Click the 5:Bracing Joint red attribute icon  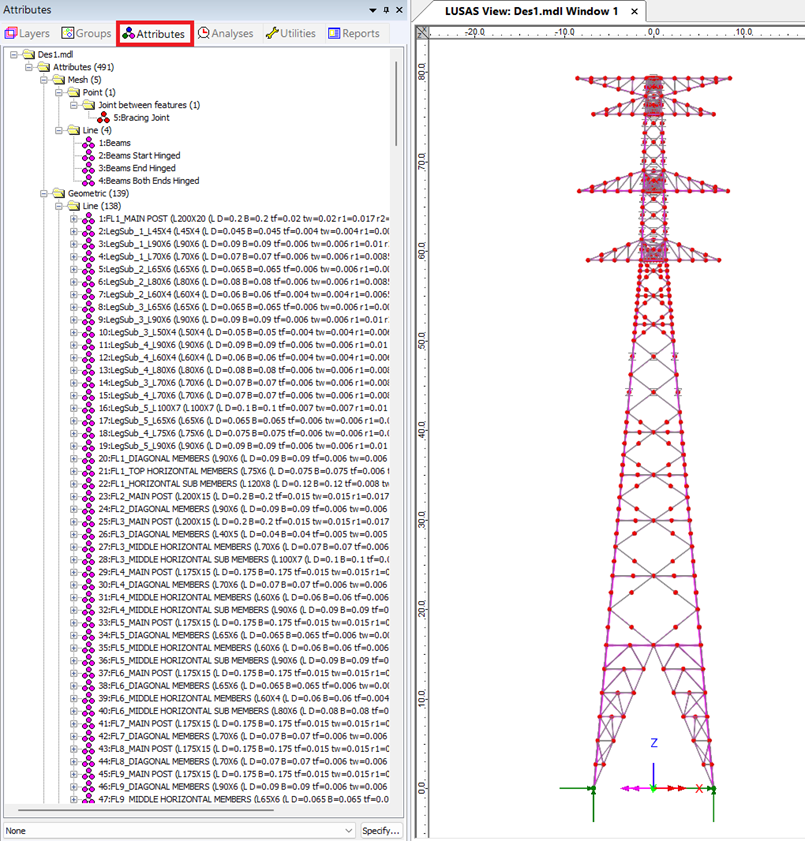103,118
